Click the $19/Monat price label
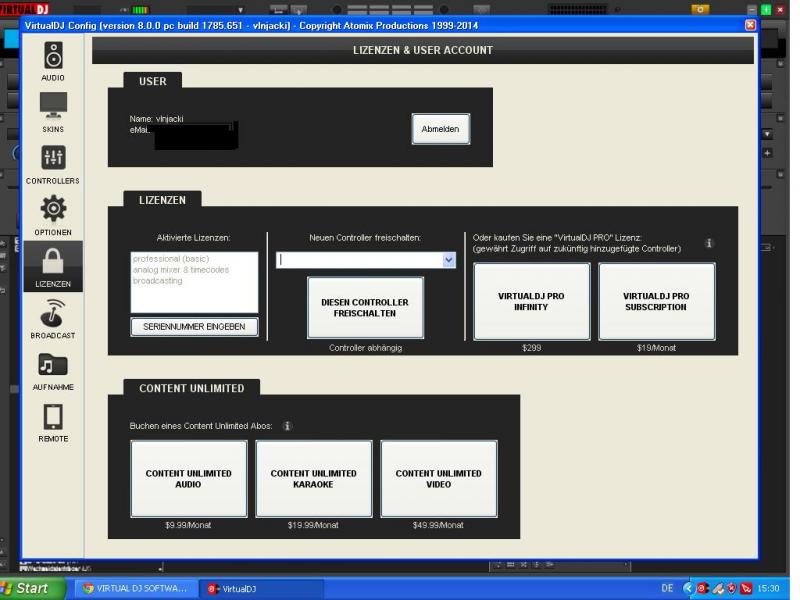800x600 pixels. 656,348
